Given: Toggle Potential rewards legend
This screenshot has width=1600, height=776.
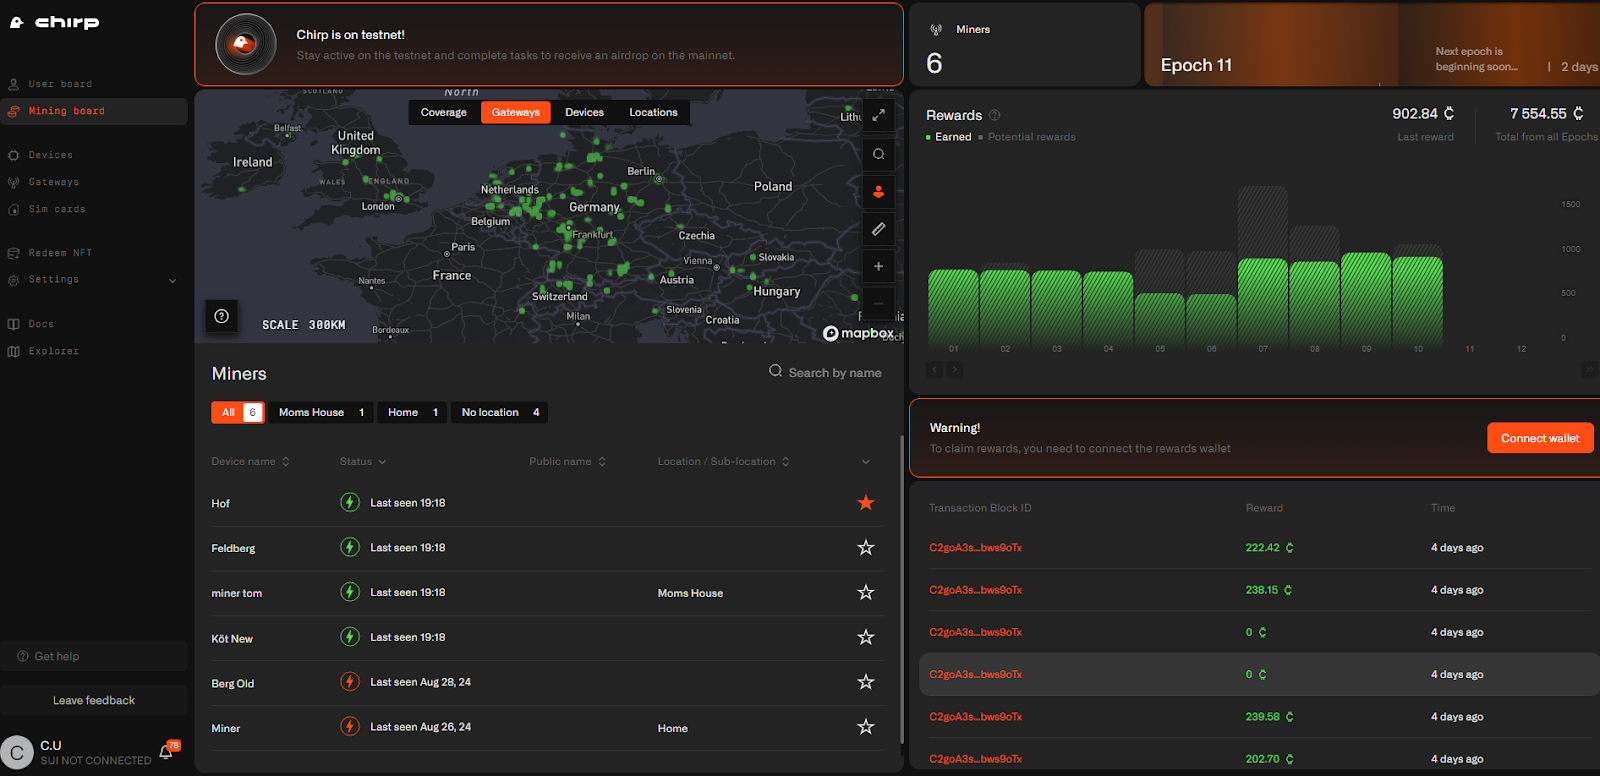Looking at the screenshot, I should [1027, 137].
